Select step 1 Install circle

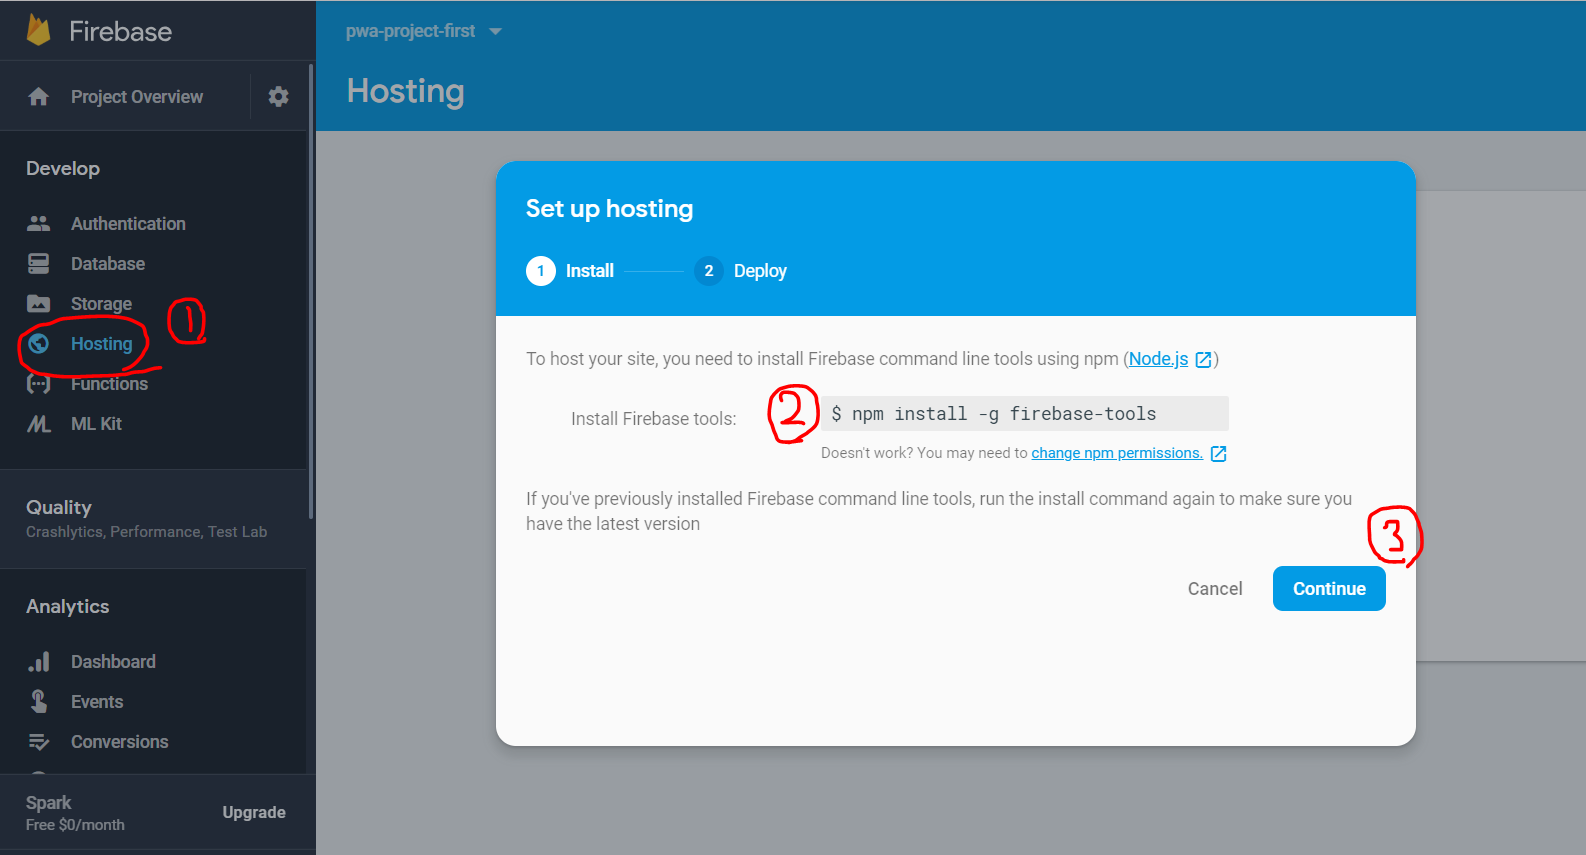(541, 271)
